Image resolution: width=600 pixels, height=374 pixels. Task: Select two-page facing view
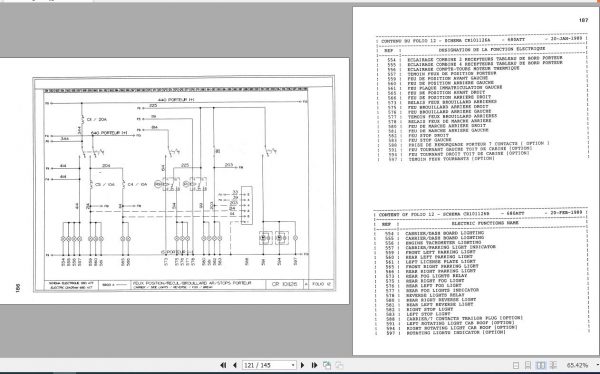click(540, 365)
